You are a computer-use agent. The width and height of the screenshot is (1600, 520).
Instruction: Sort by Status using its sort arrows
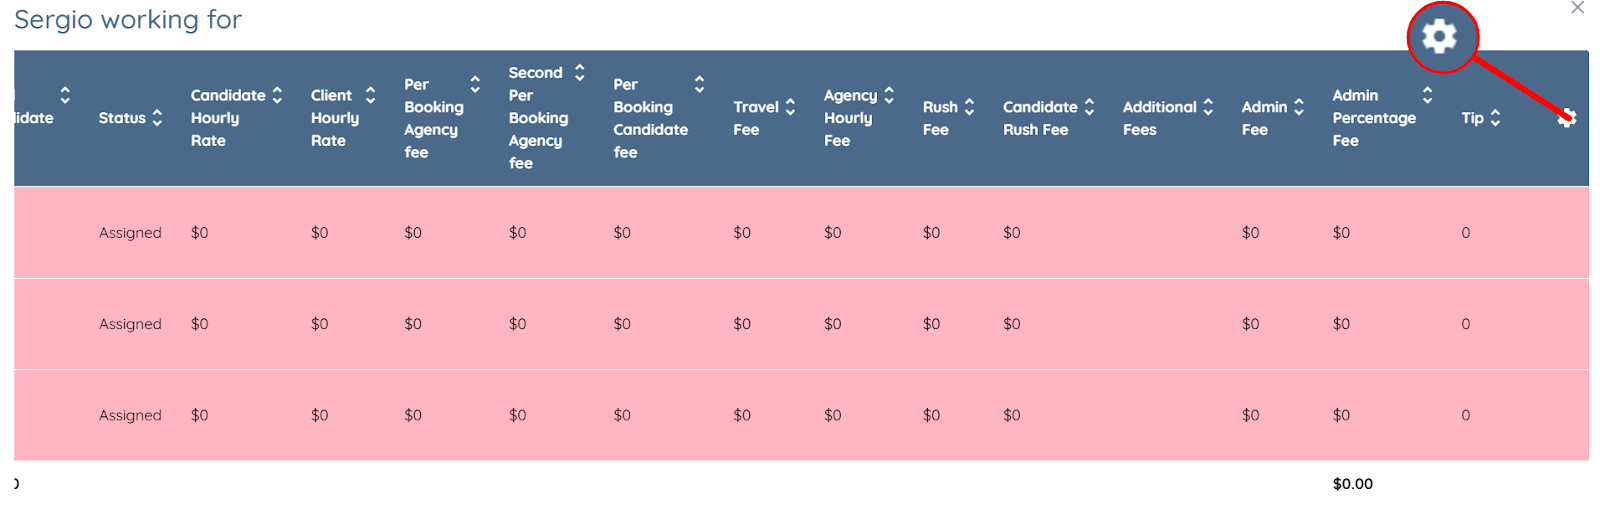tap(157, 118)
